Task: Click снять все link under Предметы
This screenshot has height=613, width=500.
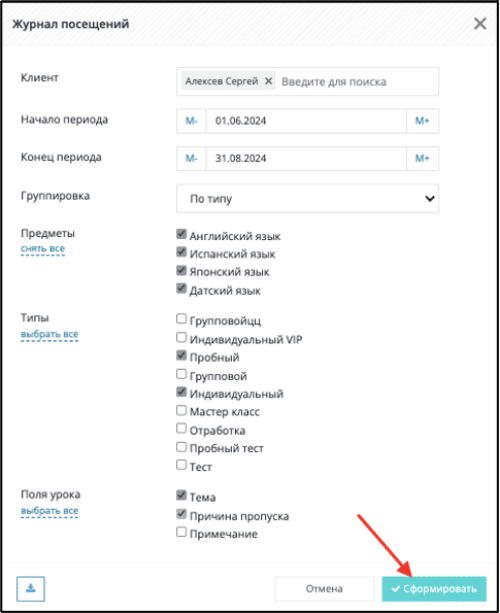Action: (x=43, y=249)
